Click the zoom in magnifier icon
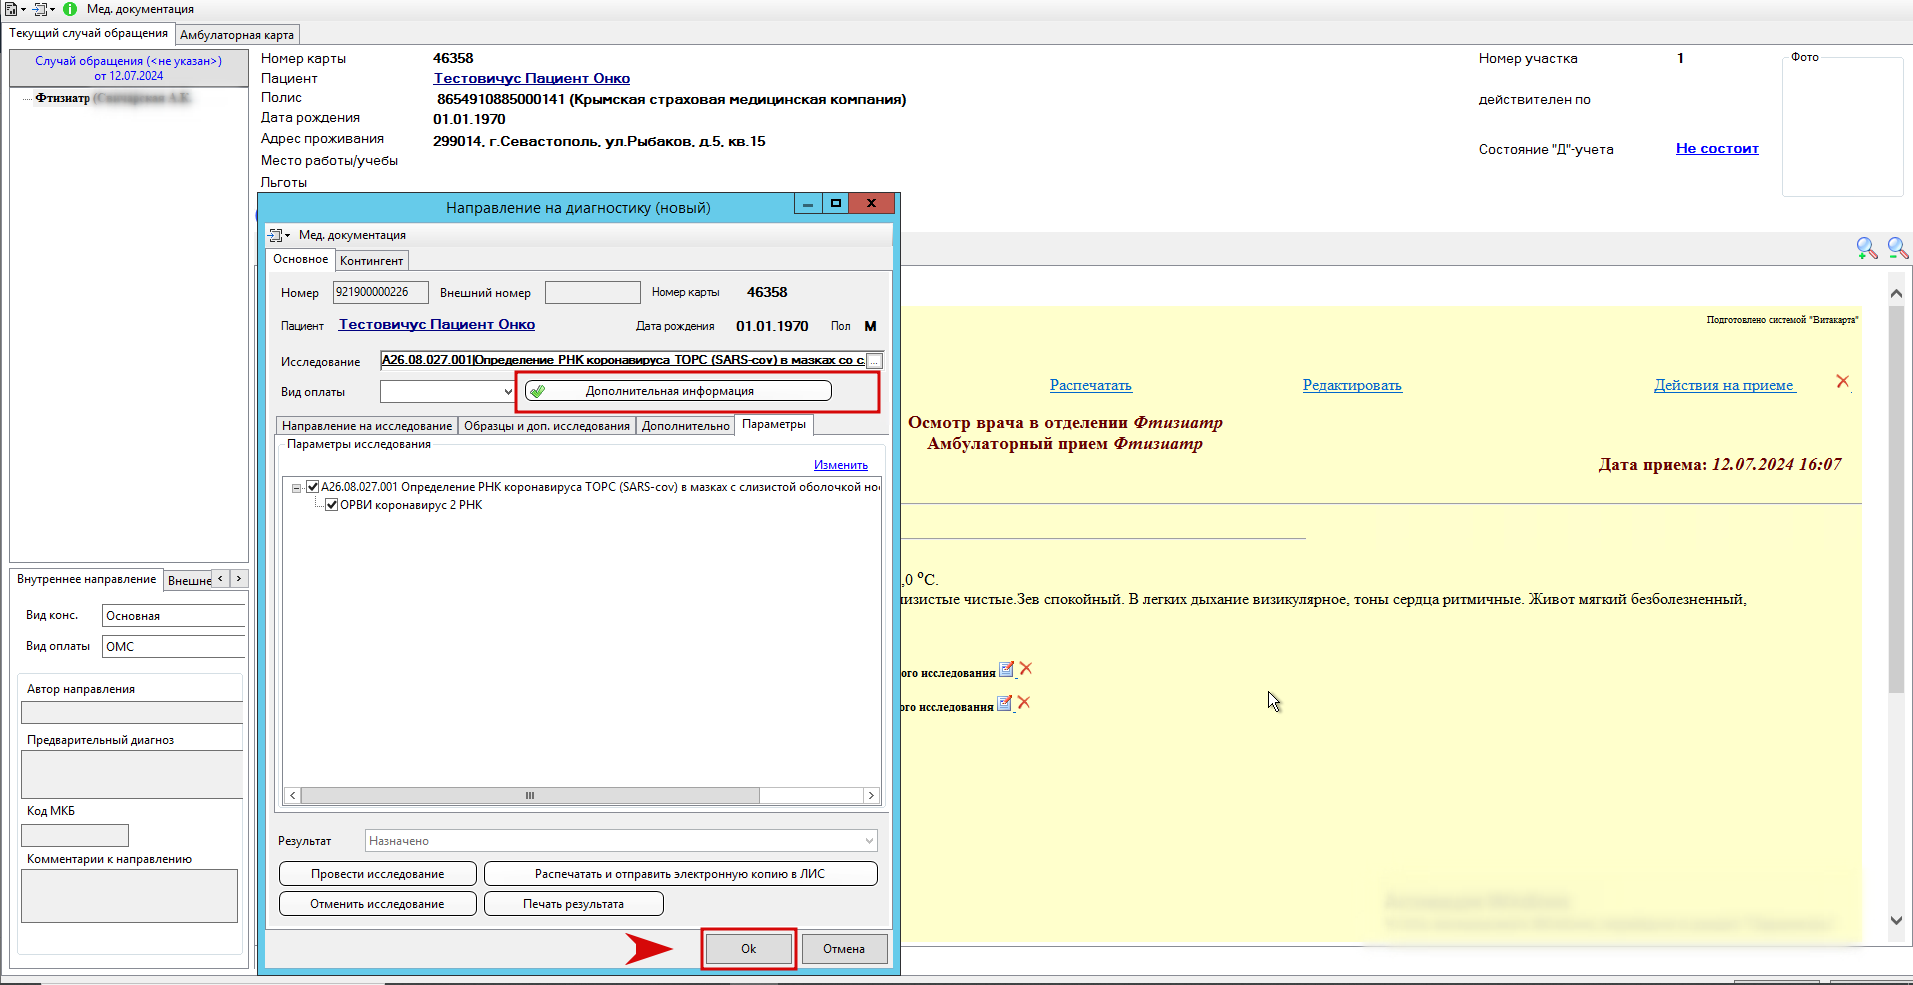The width and height of the screenshot is (1913, 985). [x=1866, y=248]
